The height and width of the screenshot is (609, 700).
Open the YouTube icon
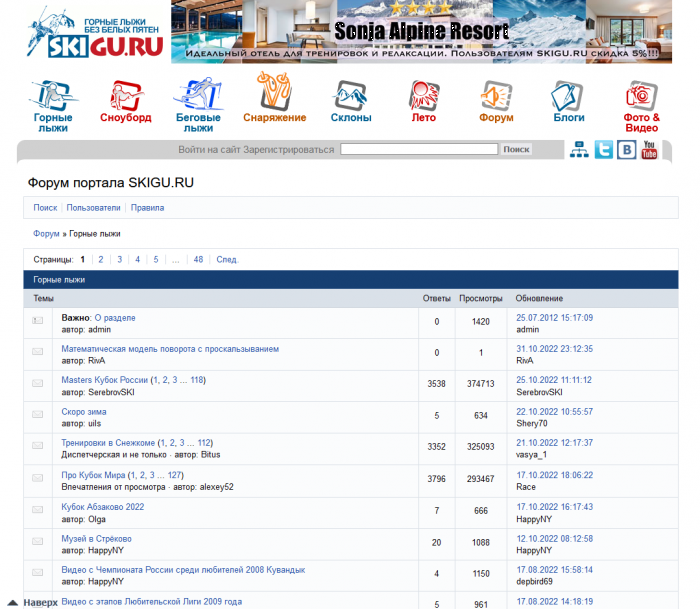649,150
